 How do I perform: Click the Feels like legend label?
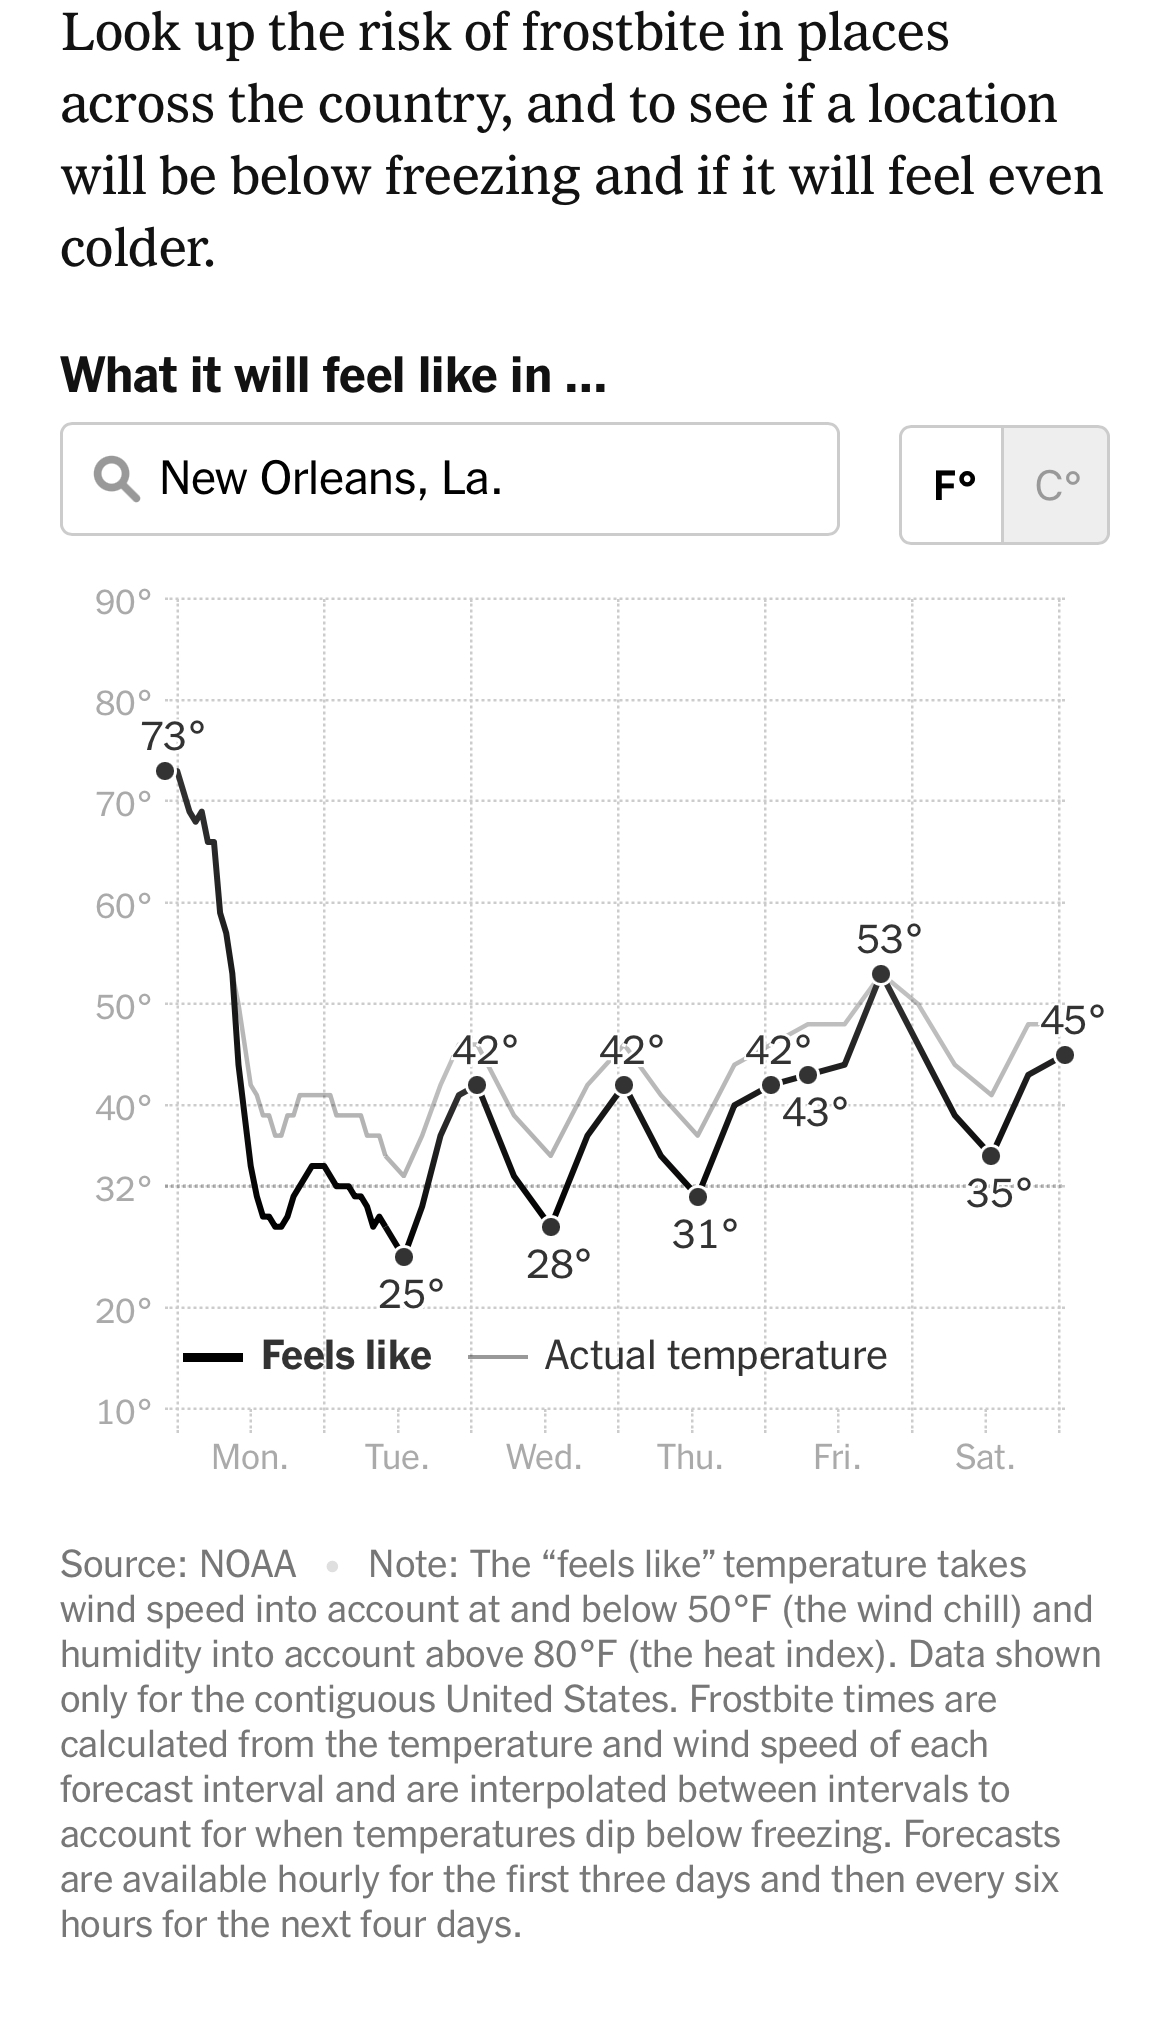[346, 1356]
